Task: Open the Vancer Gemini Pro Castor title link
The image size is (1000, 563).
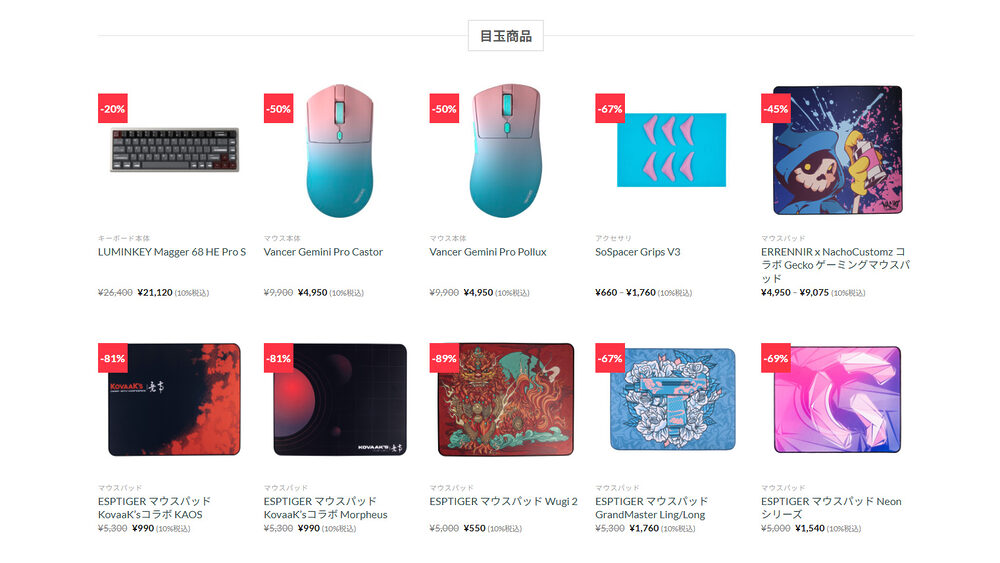Action: (323, 252)
